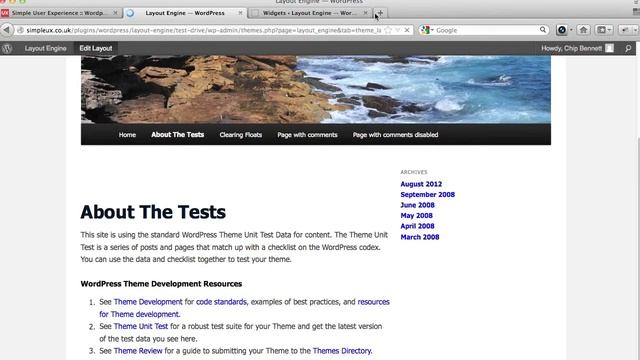
Task: Follow the Theme Development link
Action: [x=148, y=302]
